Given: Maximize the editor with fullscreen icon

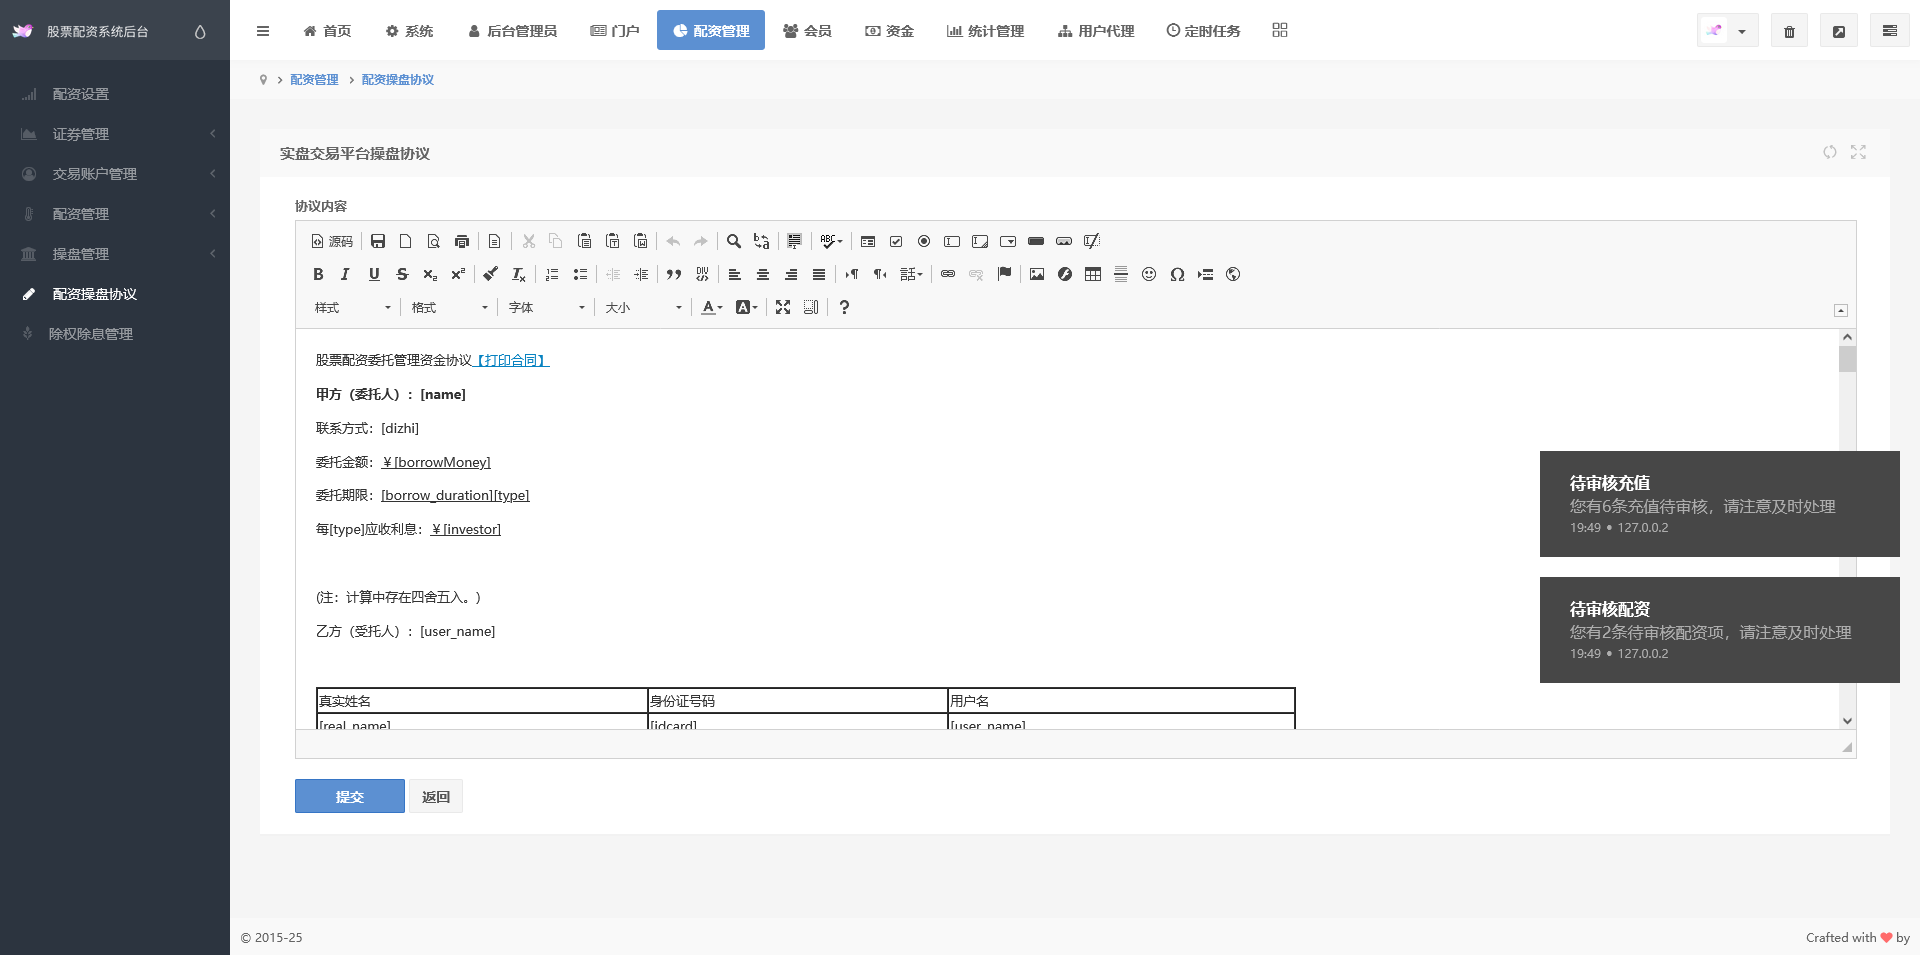Looking at the screenshot, I should [783, 307].
